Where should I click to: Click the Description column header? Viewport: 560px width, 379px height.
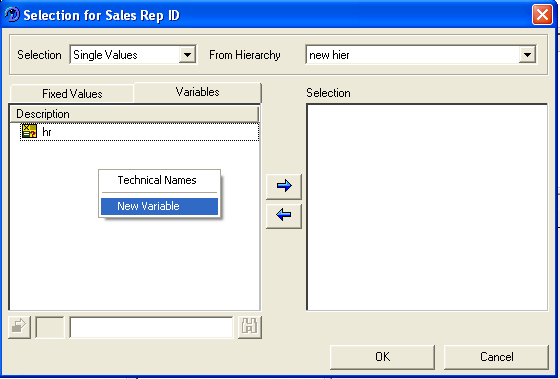(134, 114)
